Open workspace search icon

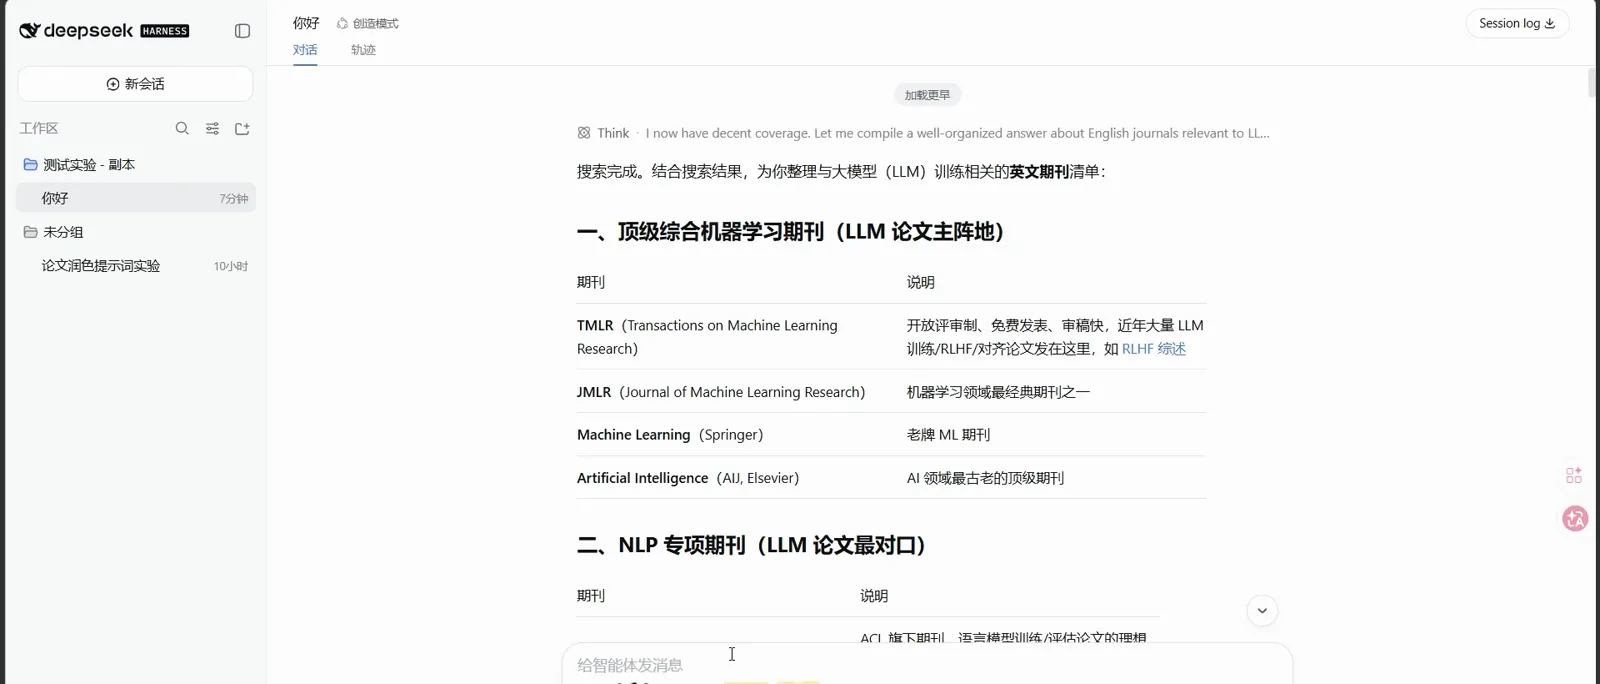182,128
